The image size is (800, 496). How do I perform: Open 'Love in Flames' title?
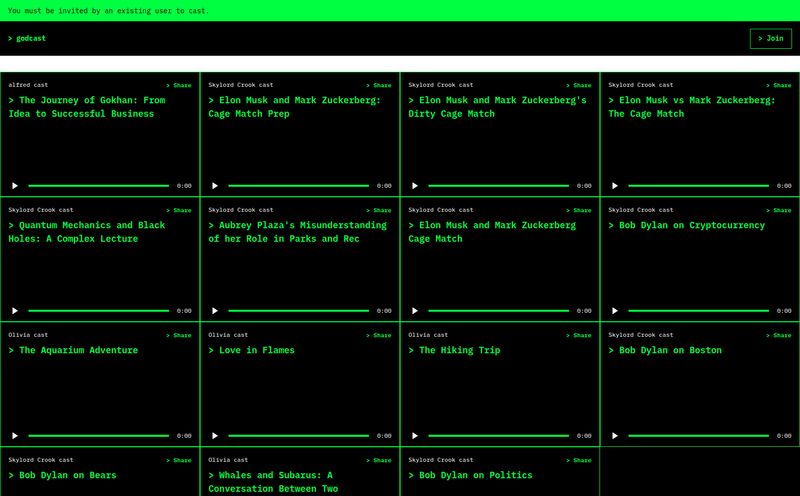pos(252,351)
